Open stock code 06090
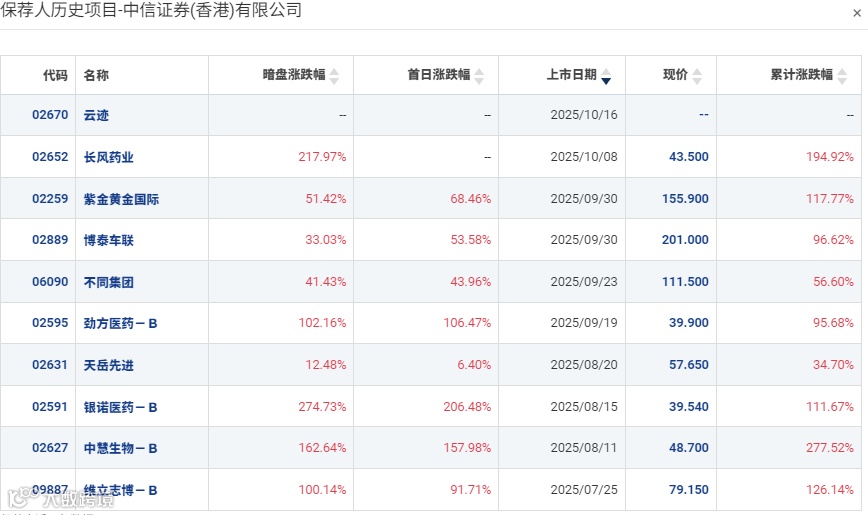Screen dimensions: 868x515 tap(50, 281)
